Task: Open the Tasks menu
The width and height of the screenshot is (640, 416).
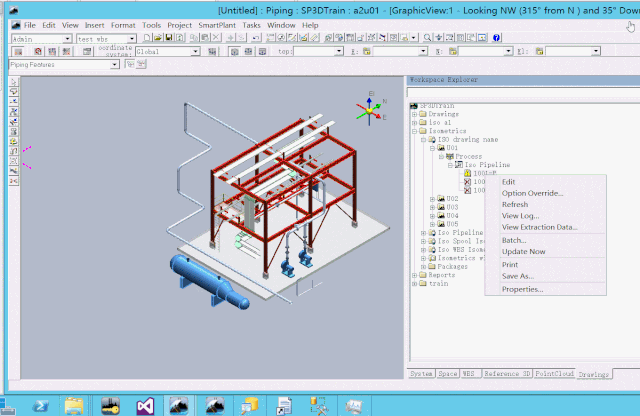Action: (251, 25)
